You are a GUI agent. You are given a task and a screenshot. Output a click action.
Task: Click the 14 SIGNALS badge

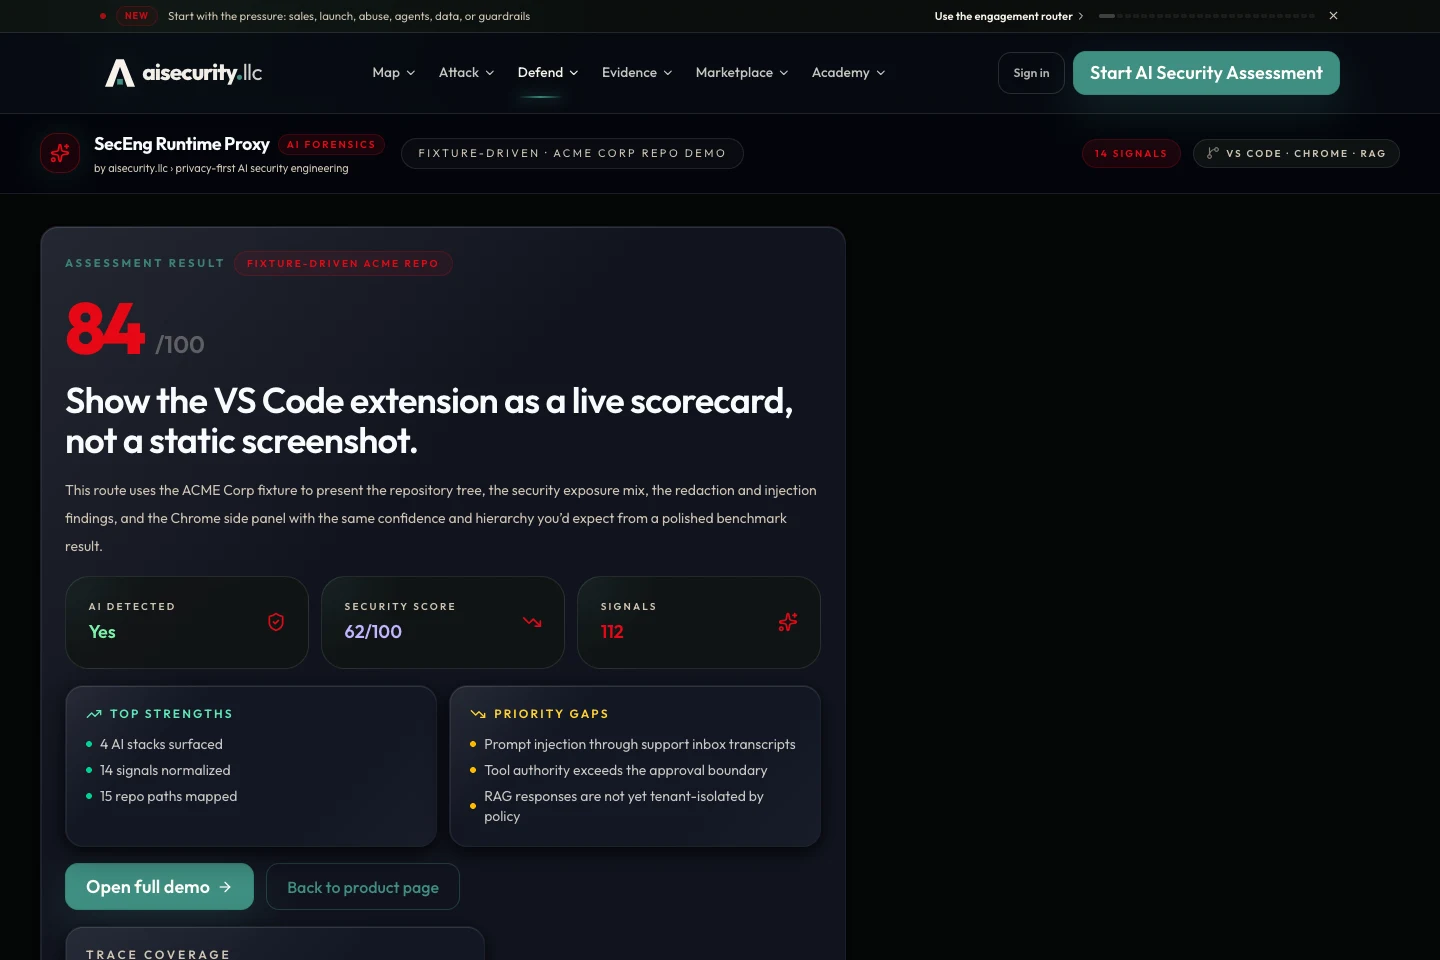pyautogui.click(x=1131, y=153)
